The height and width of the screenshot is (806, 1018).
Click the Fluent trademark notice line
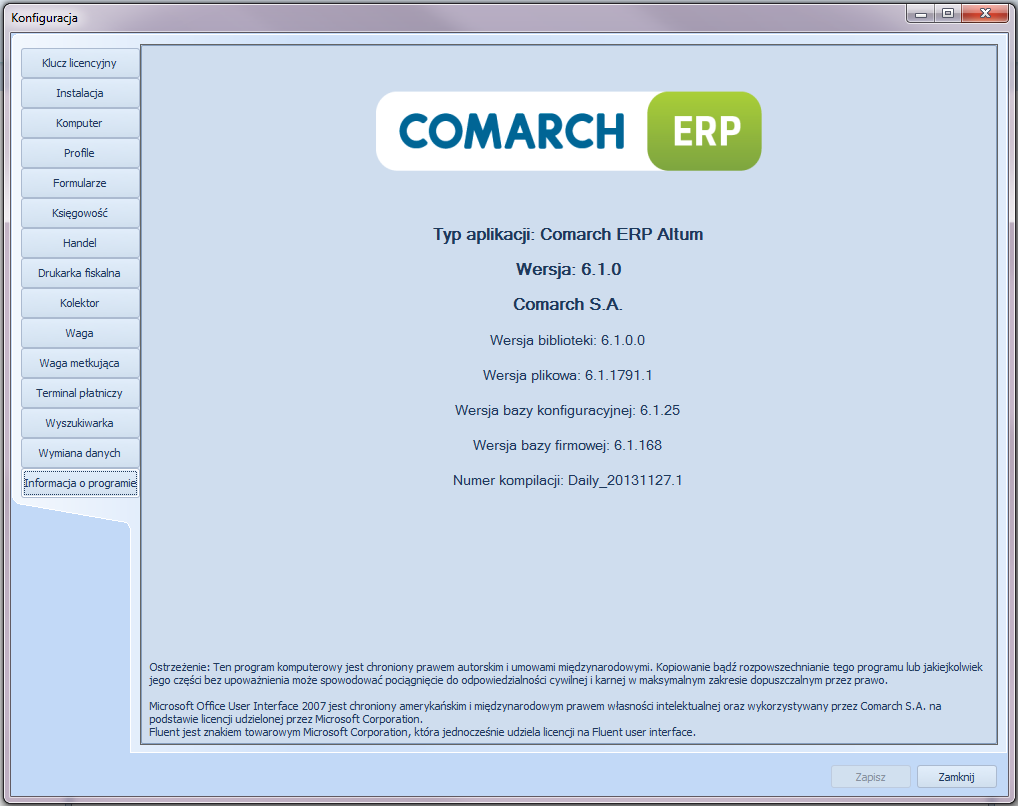click(x=422, y=732)
